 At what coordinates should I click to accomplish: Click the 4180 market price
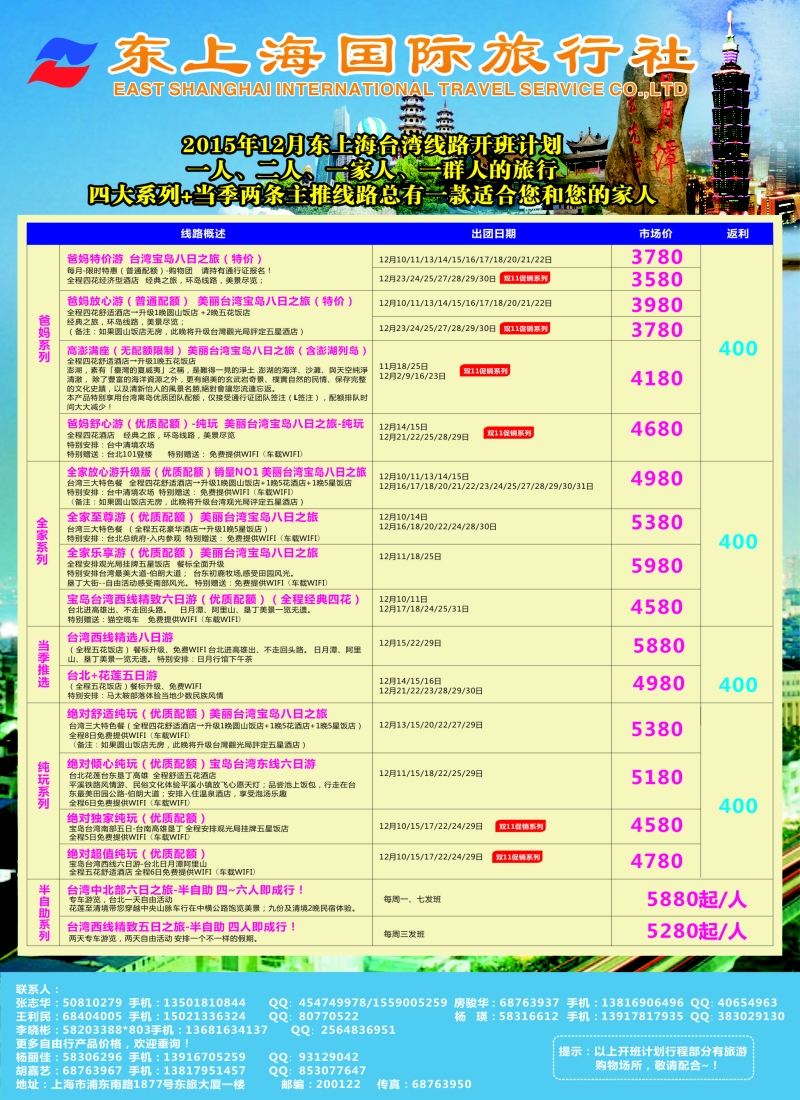pos(657,379)
